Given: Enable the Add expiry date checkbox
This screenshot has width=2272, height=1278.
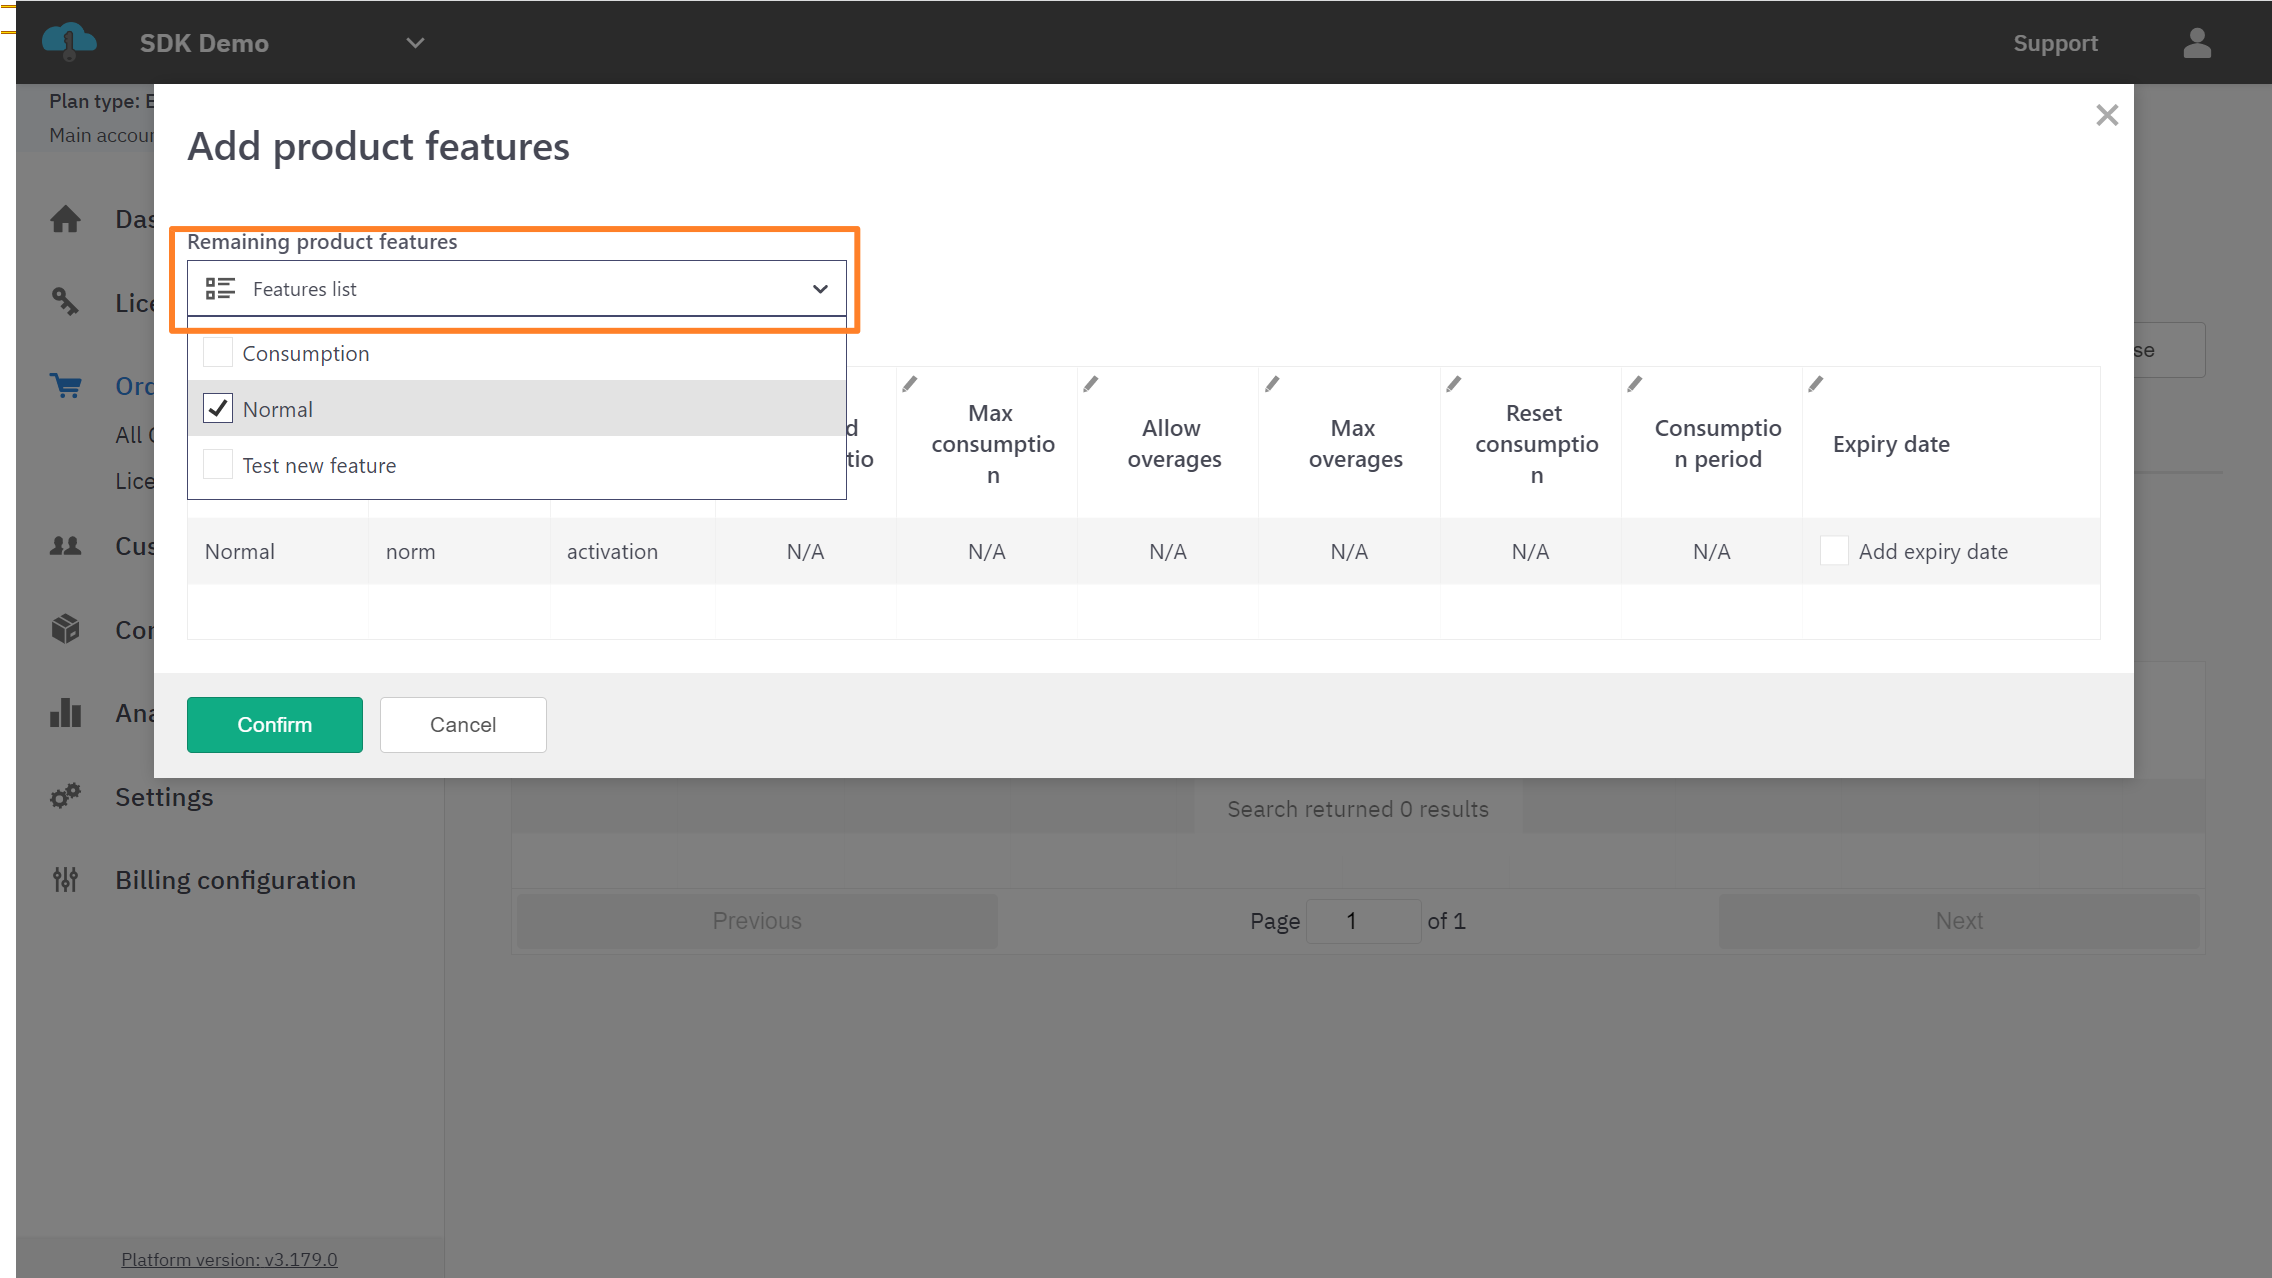Looking at the screenshot, I should pos(1834,551).
